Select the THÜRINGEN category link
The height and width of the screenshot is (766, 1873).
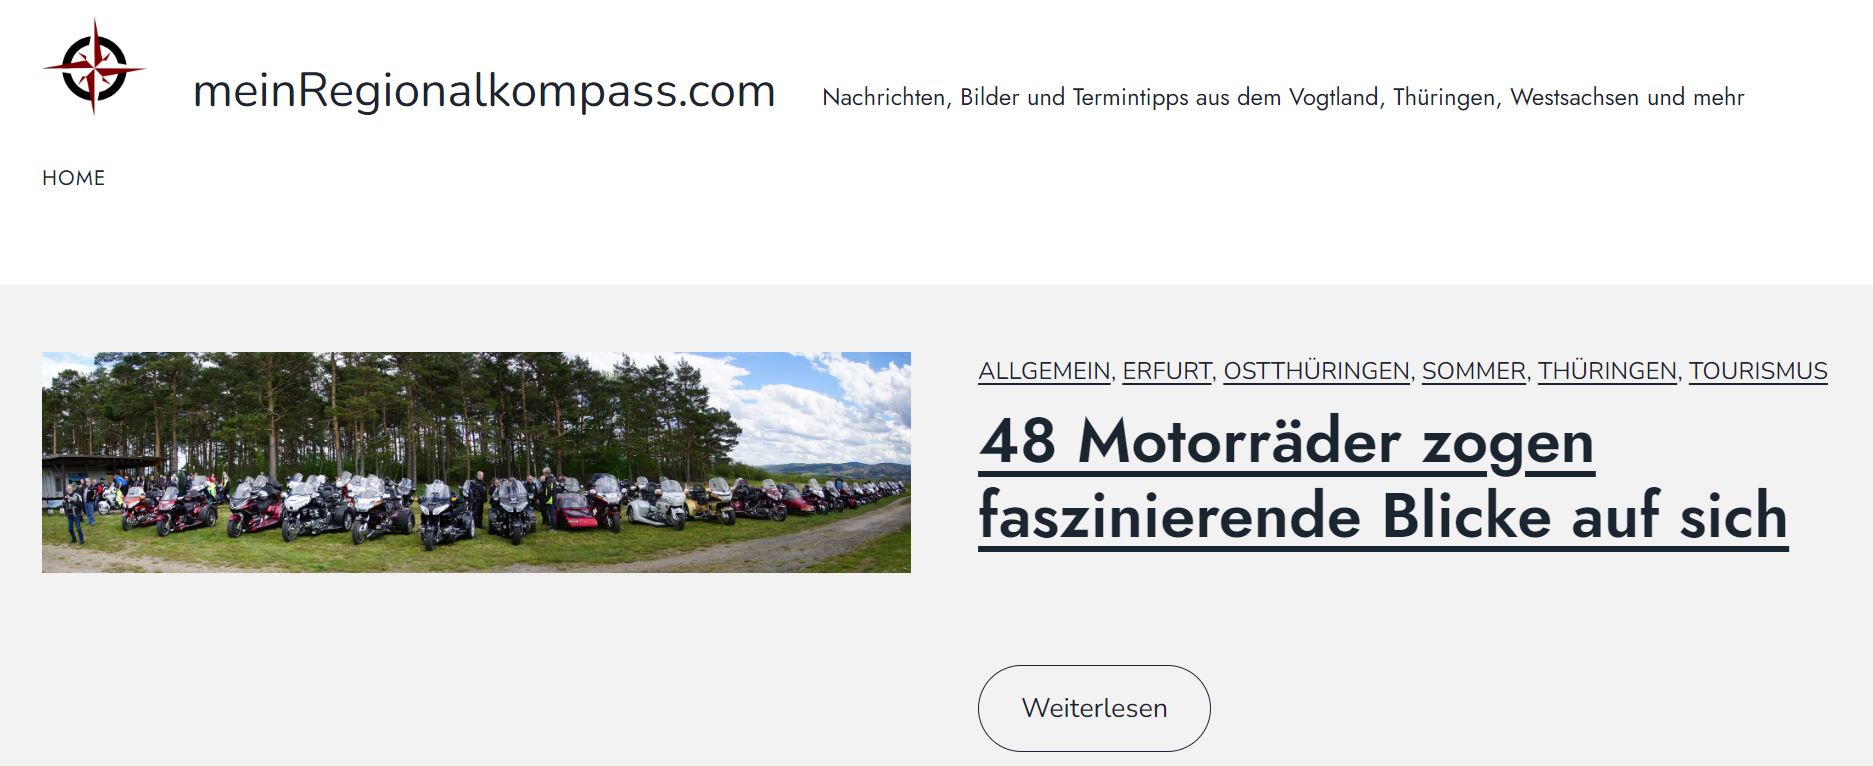[x=1607, y=371]
